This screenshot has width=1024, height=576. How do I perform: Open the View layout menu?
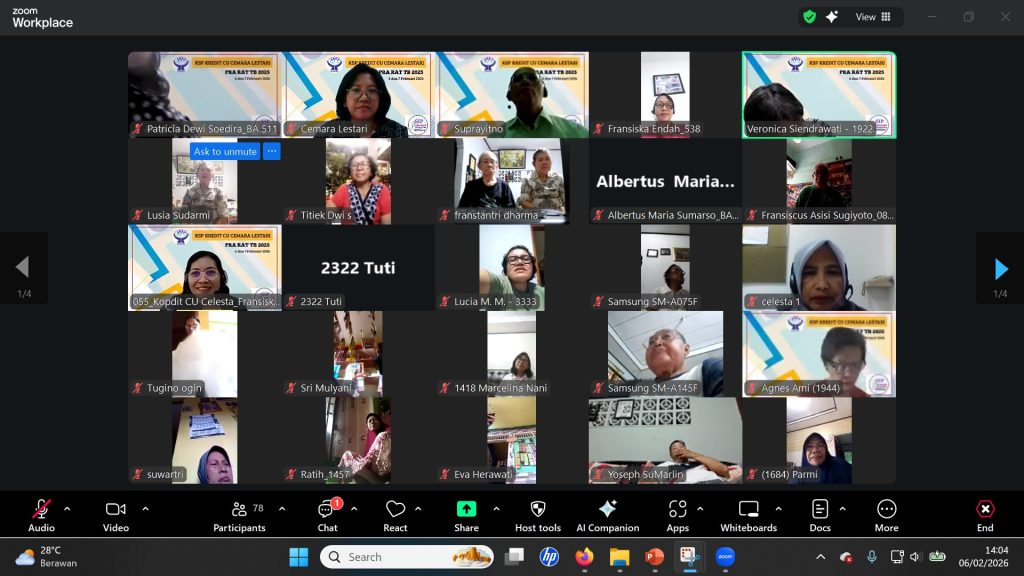pos(872,17)
